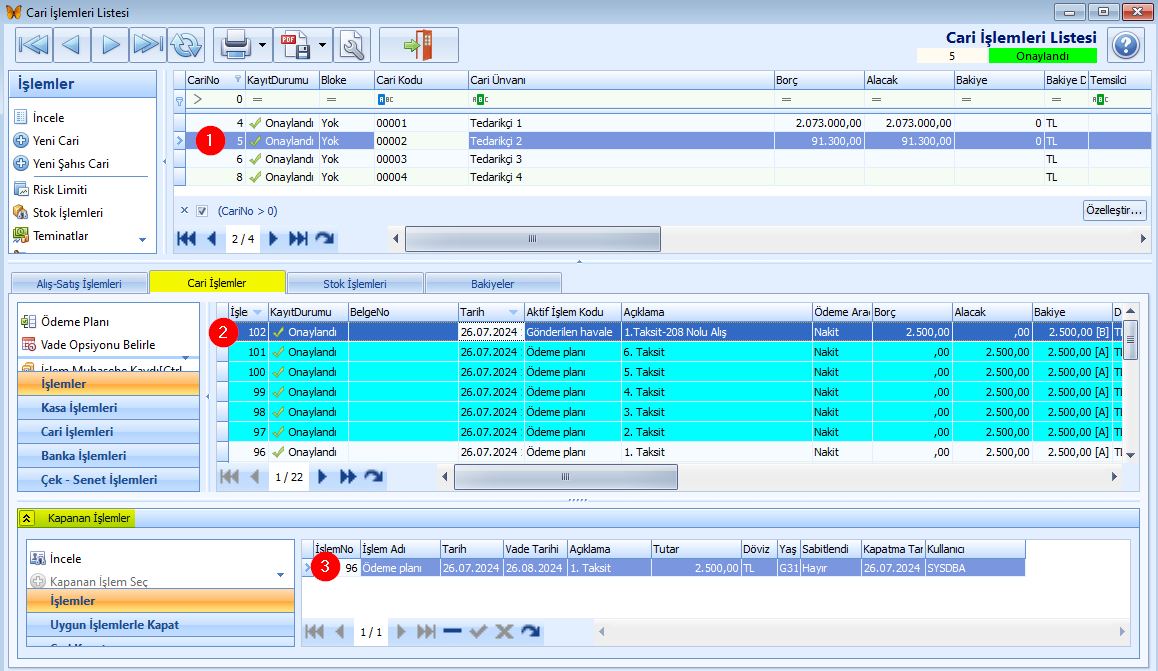The height and width of the screenshot is (671, 1158).
Task: Expand more items in İşlemler panel
Action: pyautogui.click(x=143, y=240)
